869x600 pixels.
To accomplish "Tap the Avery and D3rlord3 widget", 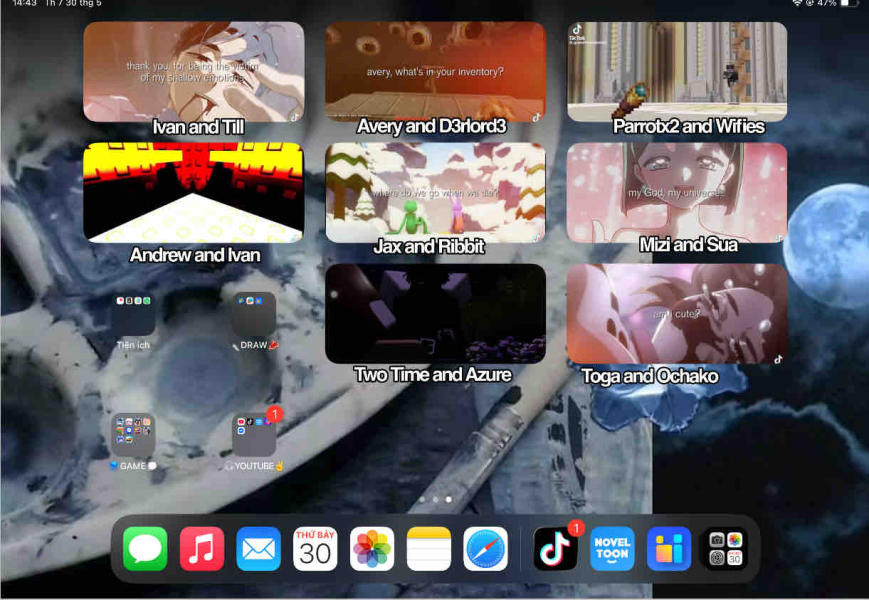I will coord(435,71).
